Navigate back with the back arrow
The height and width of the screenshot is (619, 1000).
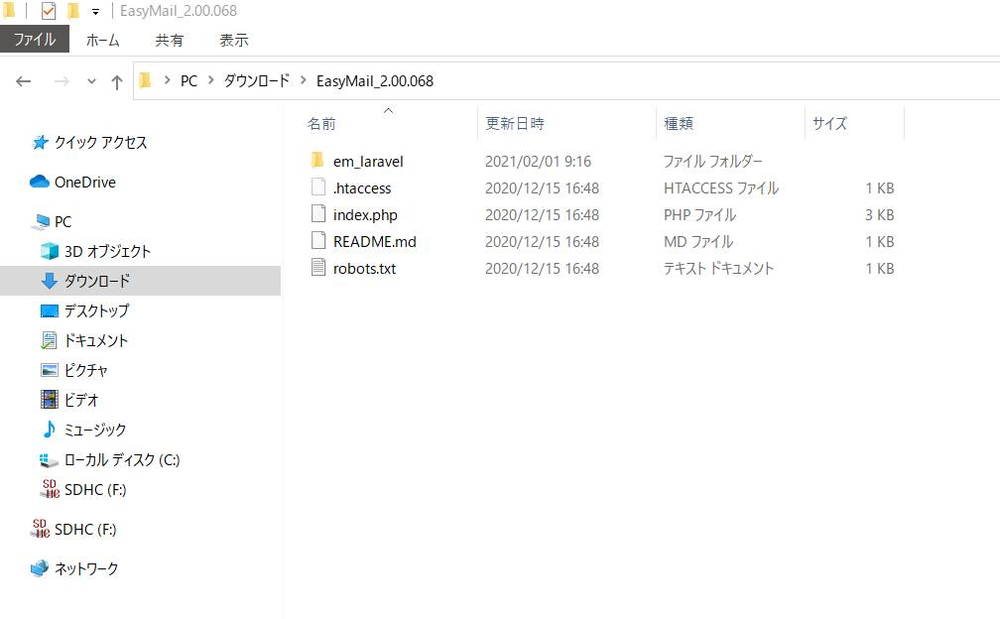pos(24,82)
